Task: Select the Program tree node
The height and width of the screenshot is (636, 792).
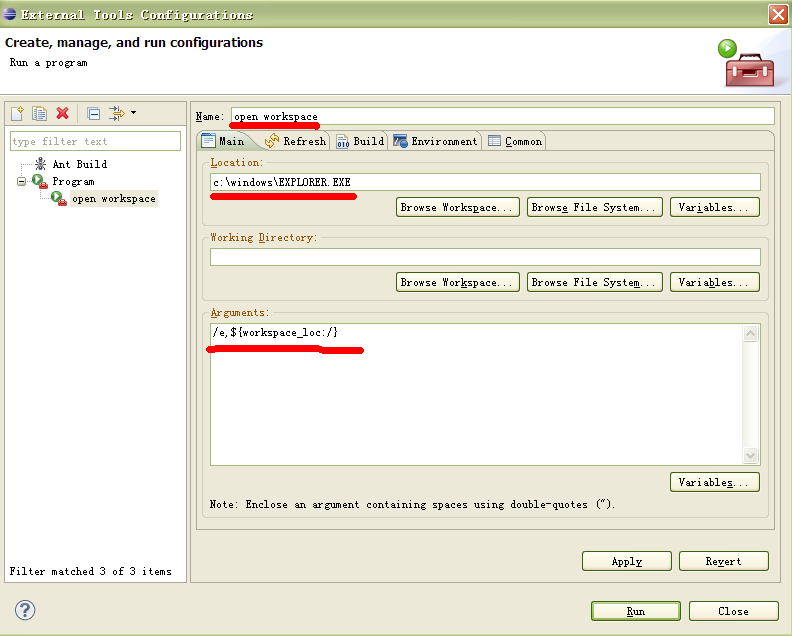Action: [73, 181]
